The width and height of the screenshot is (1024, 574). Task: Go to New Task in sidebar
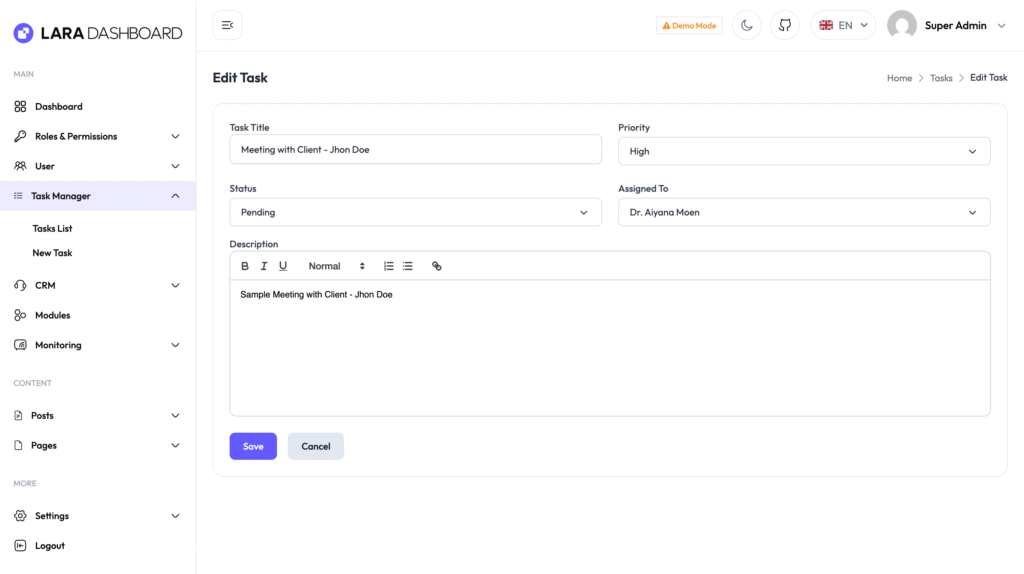(52, 253)
